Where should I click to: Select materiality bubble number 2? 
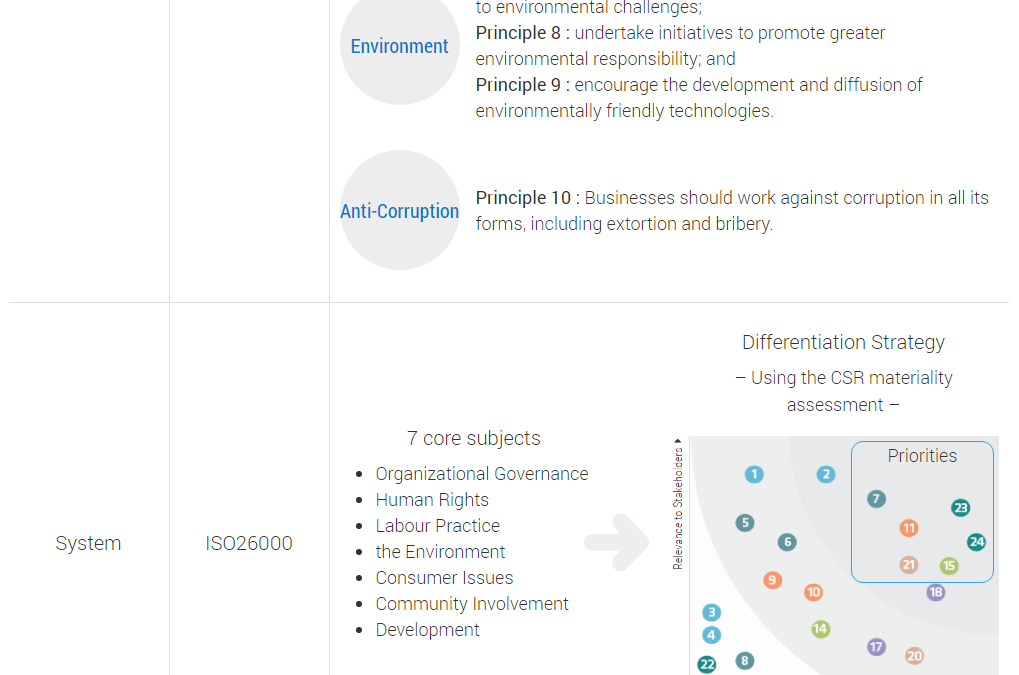[826, 474]
